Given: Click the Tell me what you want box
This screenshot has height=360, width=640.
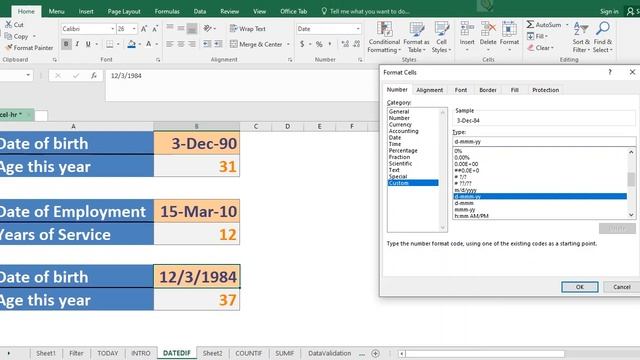Looking at the screenshot, I should pyautogui.click(x=365, y=11).
